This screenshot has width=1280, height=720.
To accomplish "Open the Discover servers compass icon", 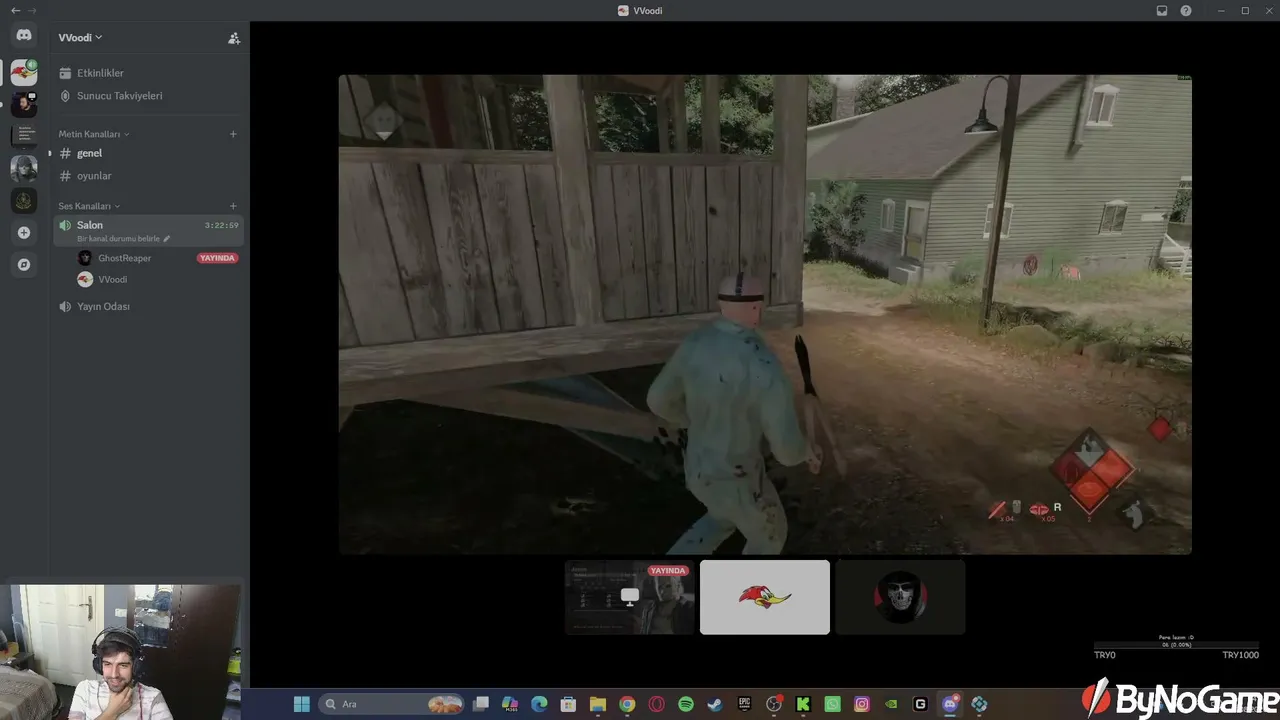I will [24, 265].
